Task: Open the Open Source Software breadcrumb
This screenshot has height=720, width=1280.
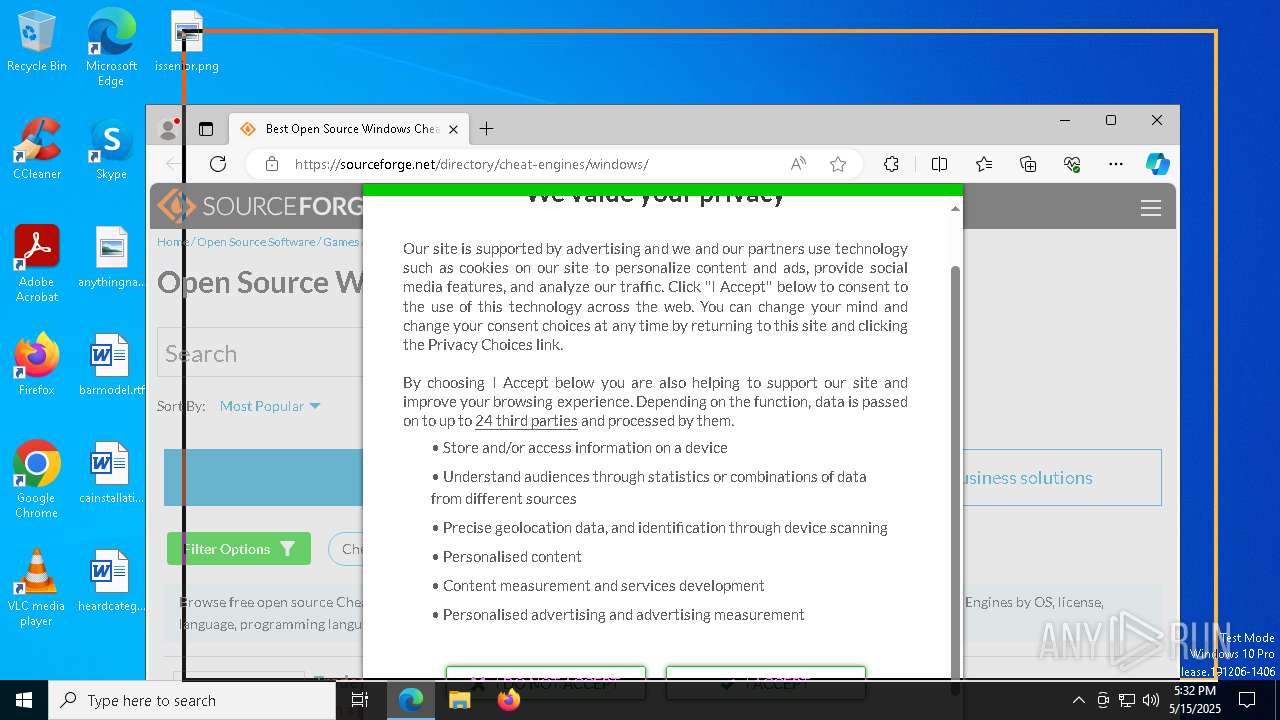Action: tap(256, 242)
